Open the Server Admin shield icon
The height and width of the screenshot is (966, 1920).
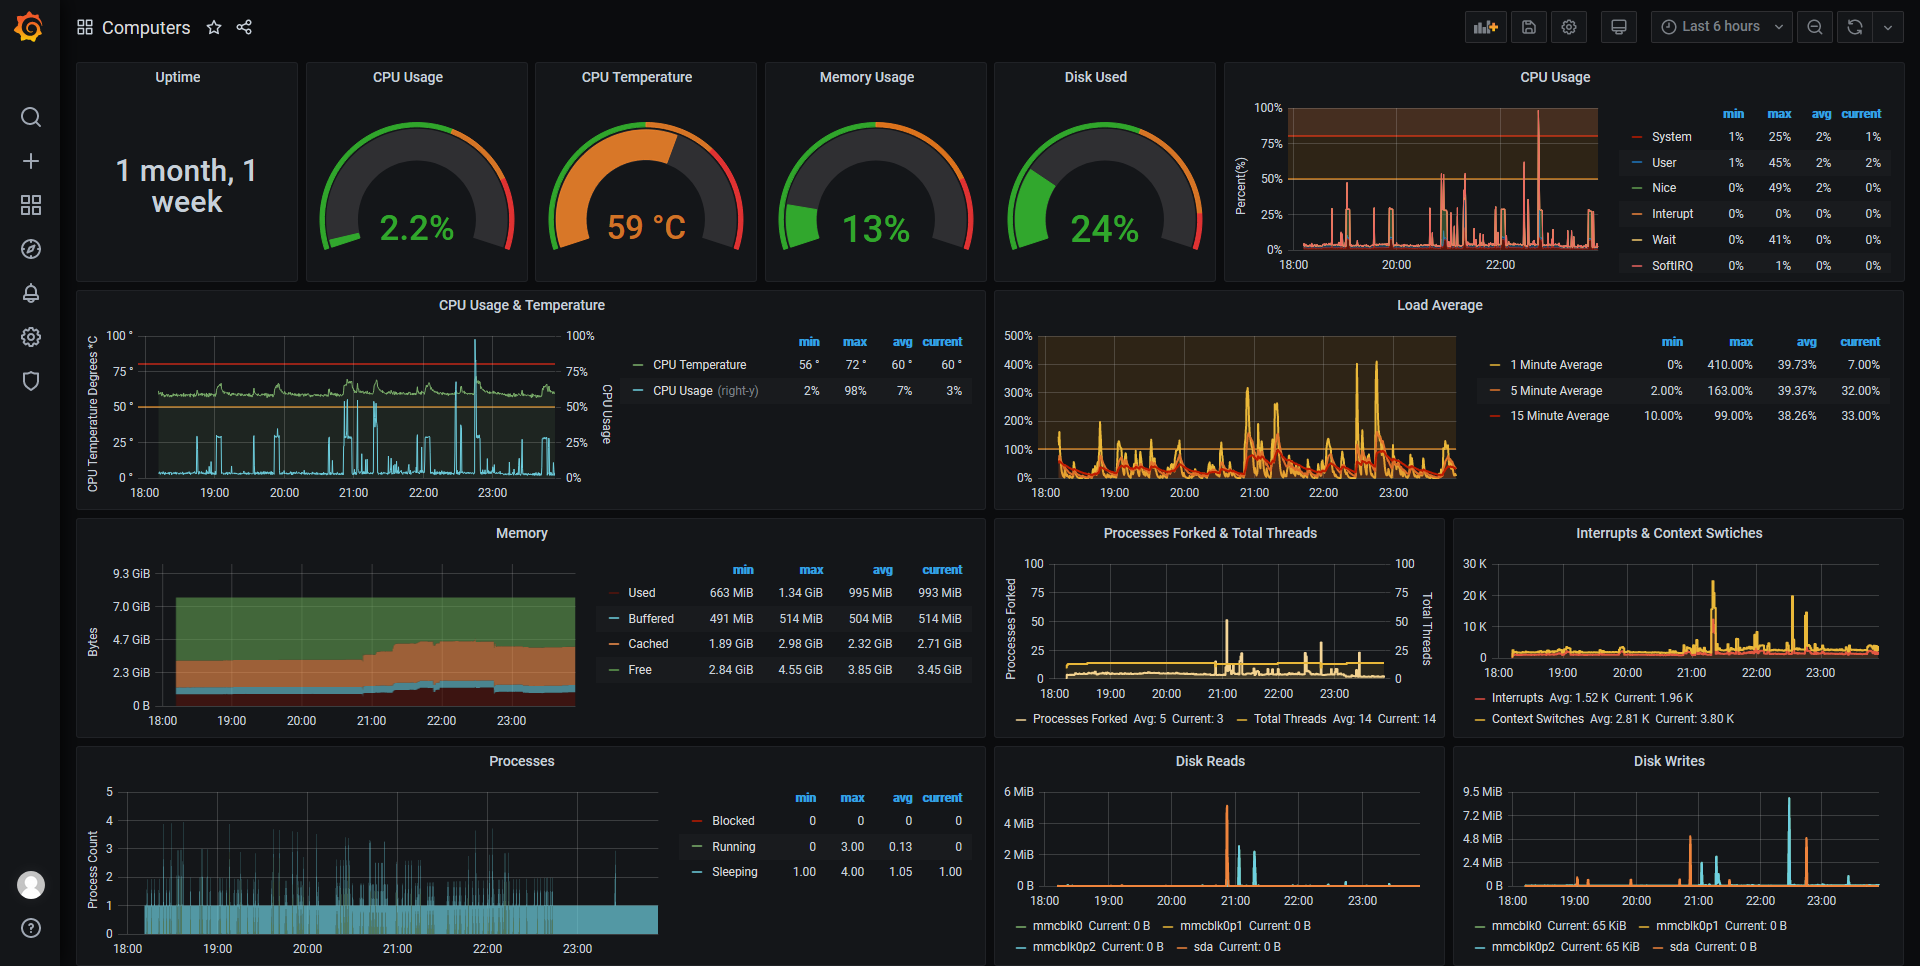(31, 381)
